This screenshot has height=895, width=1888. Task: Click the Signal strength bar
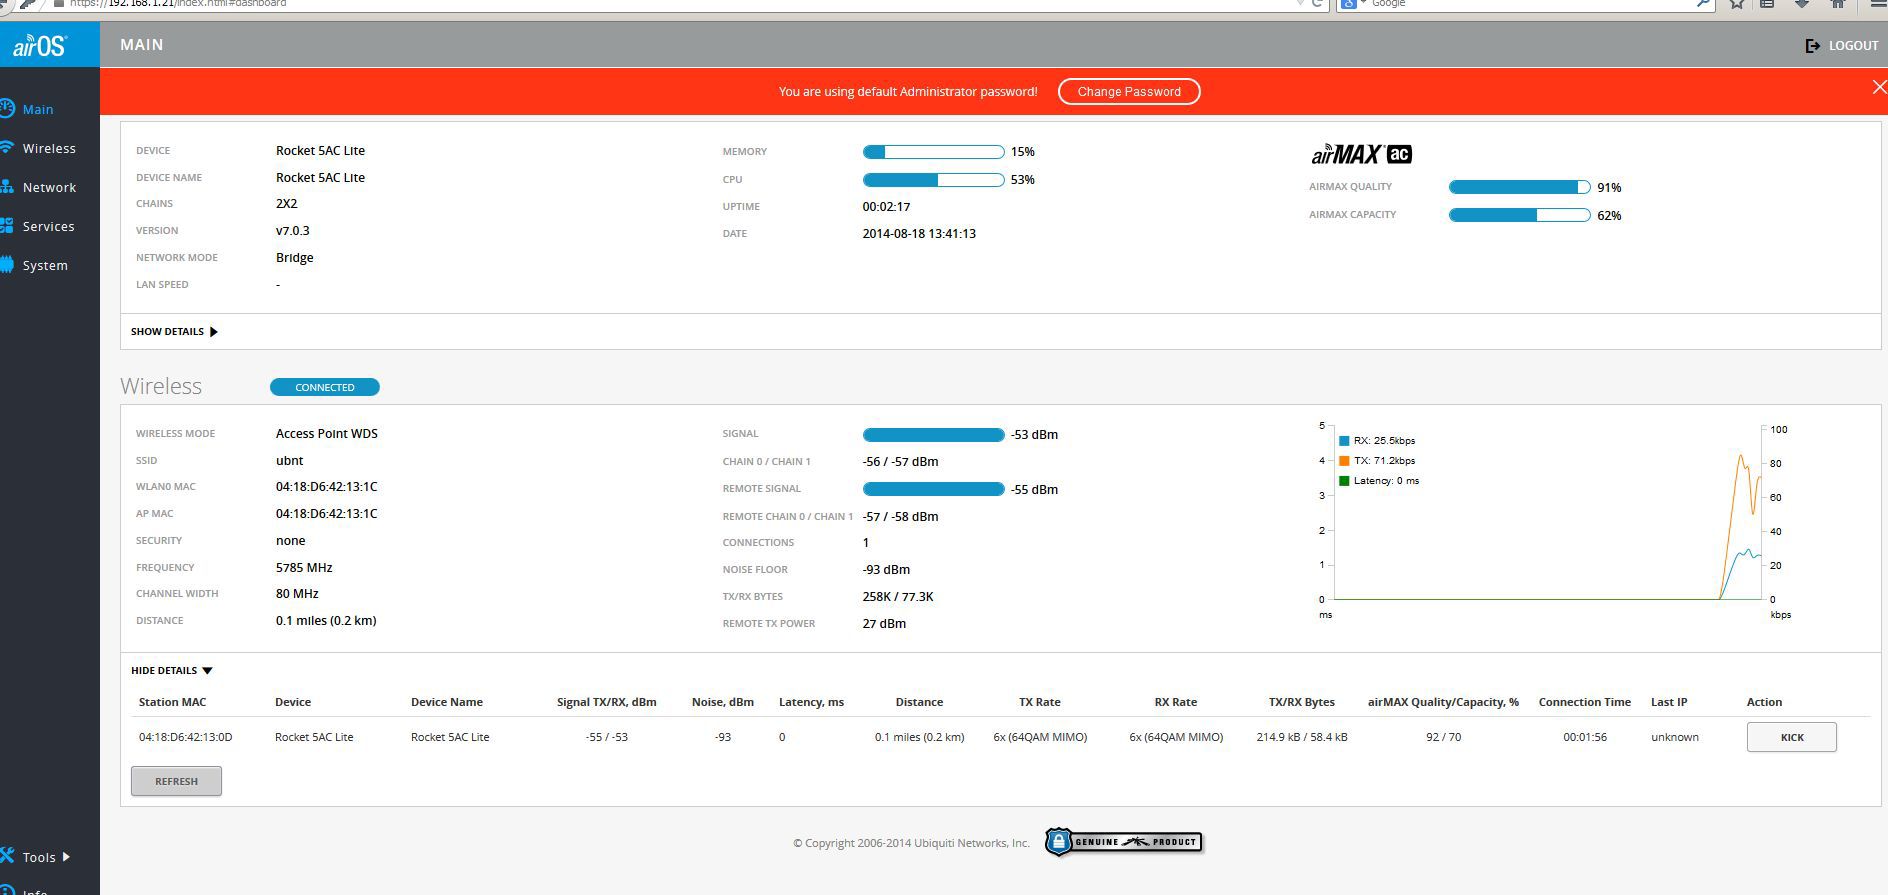pos(933,435)
